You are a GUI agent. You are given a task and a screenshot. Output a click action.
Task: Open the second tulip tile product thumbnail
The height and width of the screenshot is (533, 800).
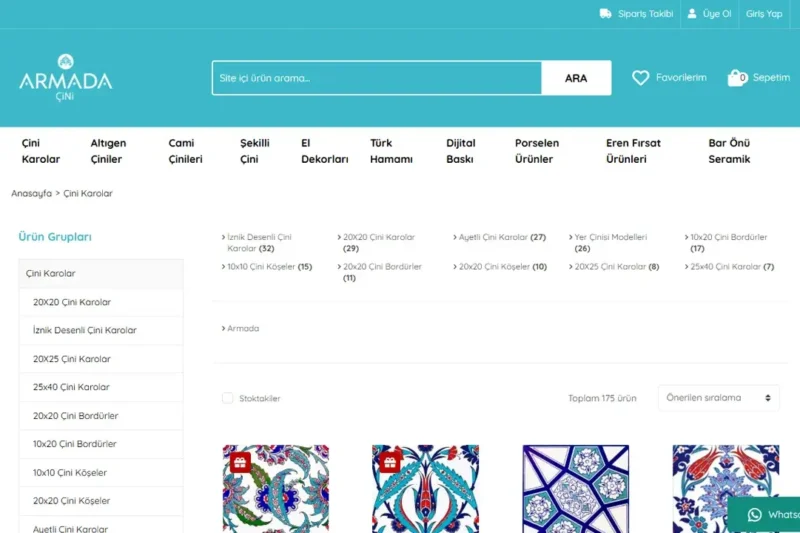coord(426,489)
